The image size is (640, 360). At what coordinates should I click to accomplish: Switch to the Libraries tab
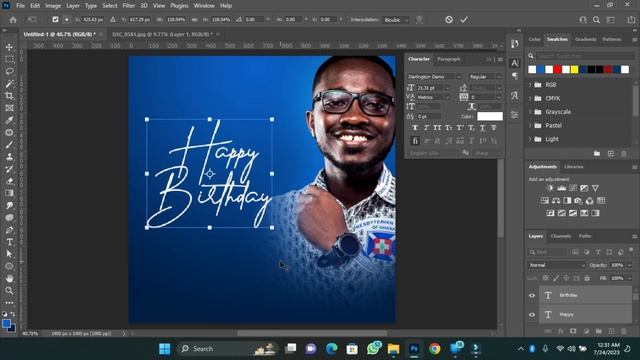[573, 167]
